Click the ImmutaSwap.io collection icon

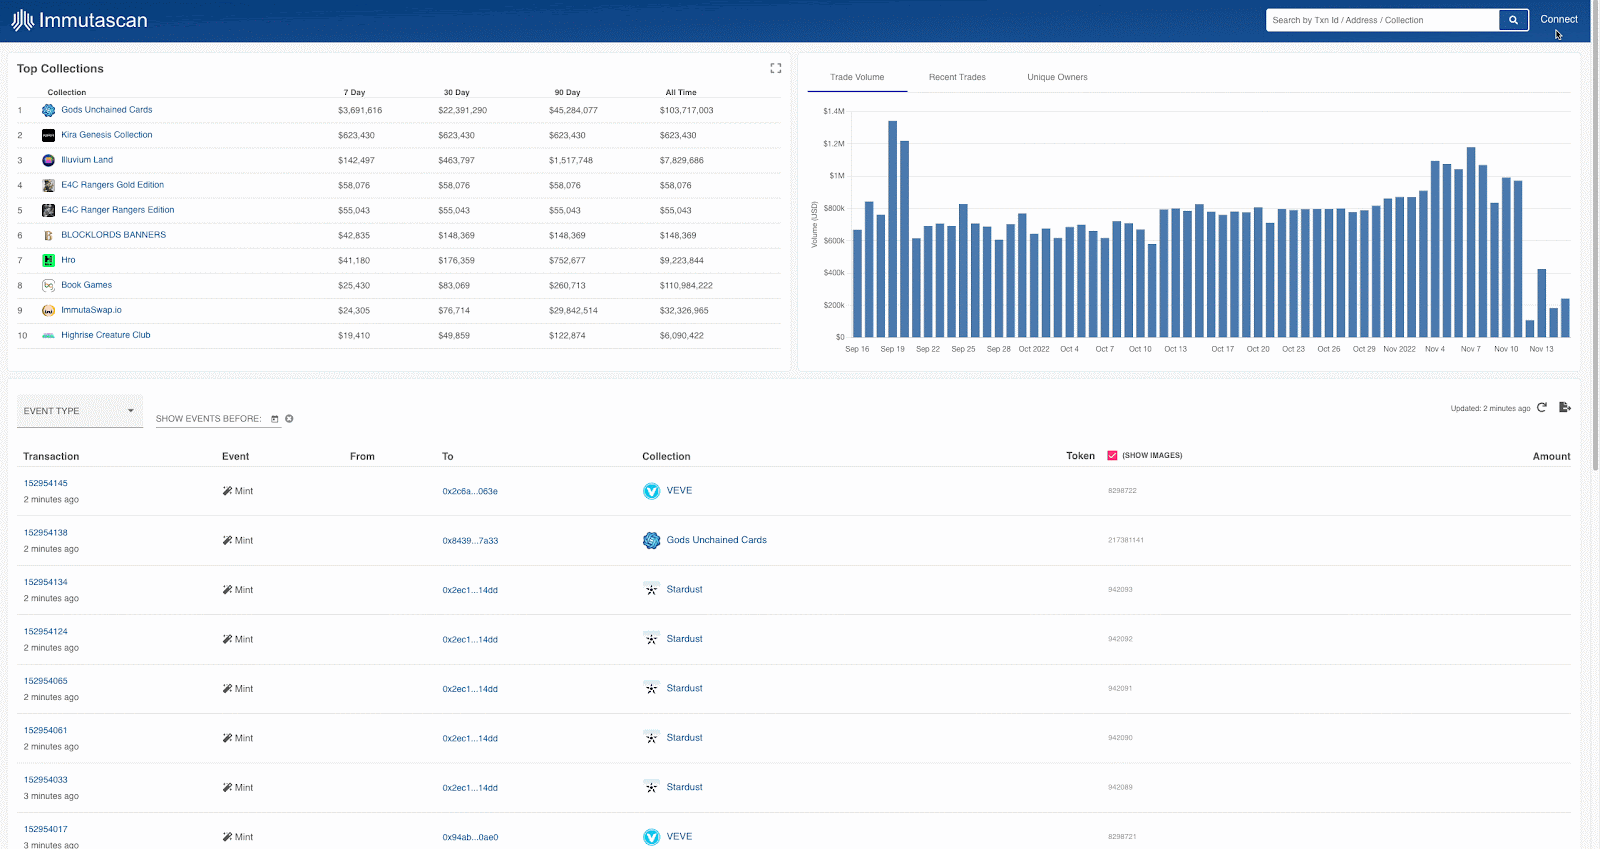[x=48, y=310]
